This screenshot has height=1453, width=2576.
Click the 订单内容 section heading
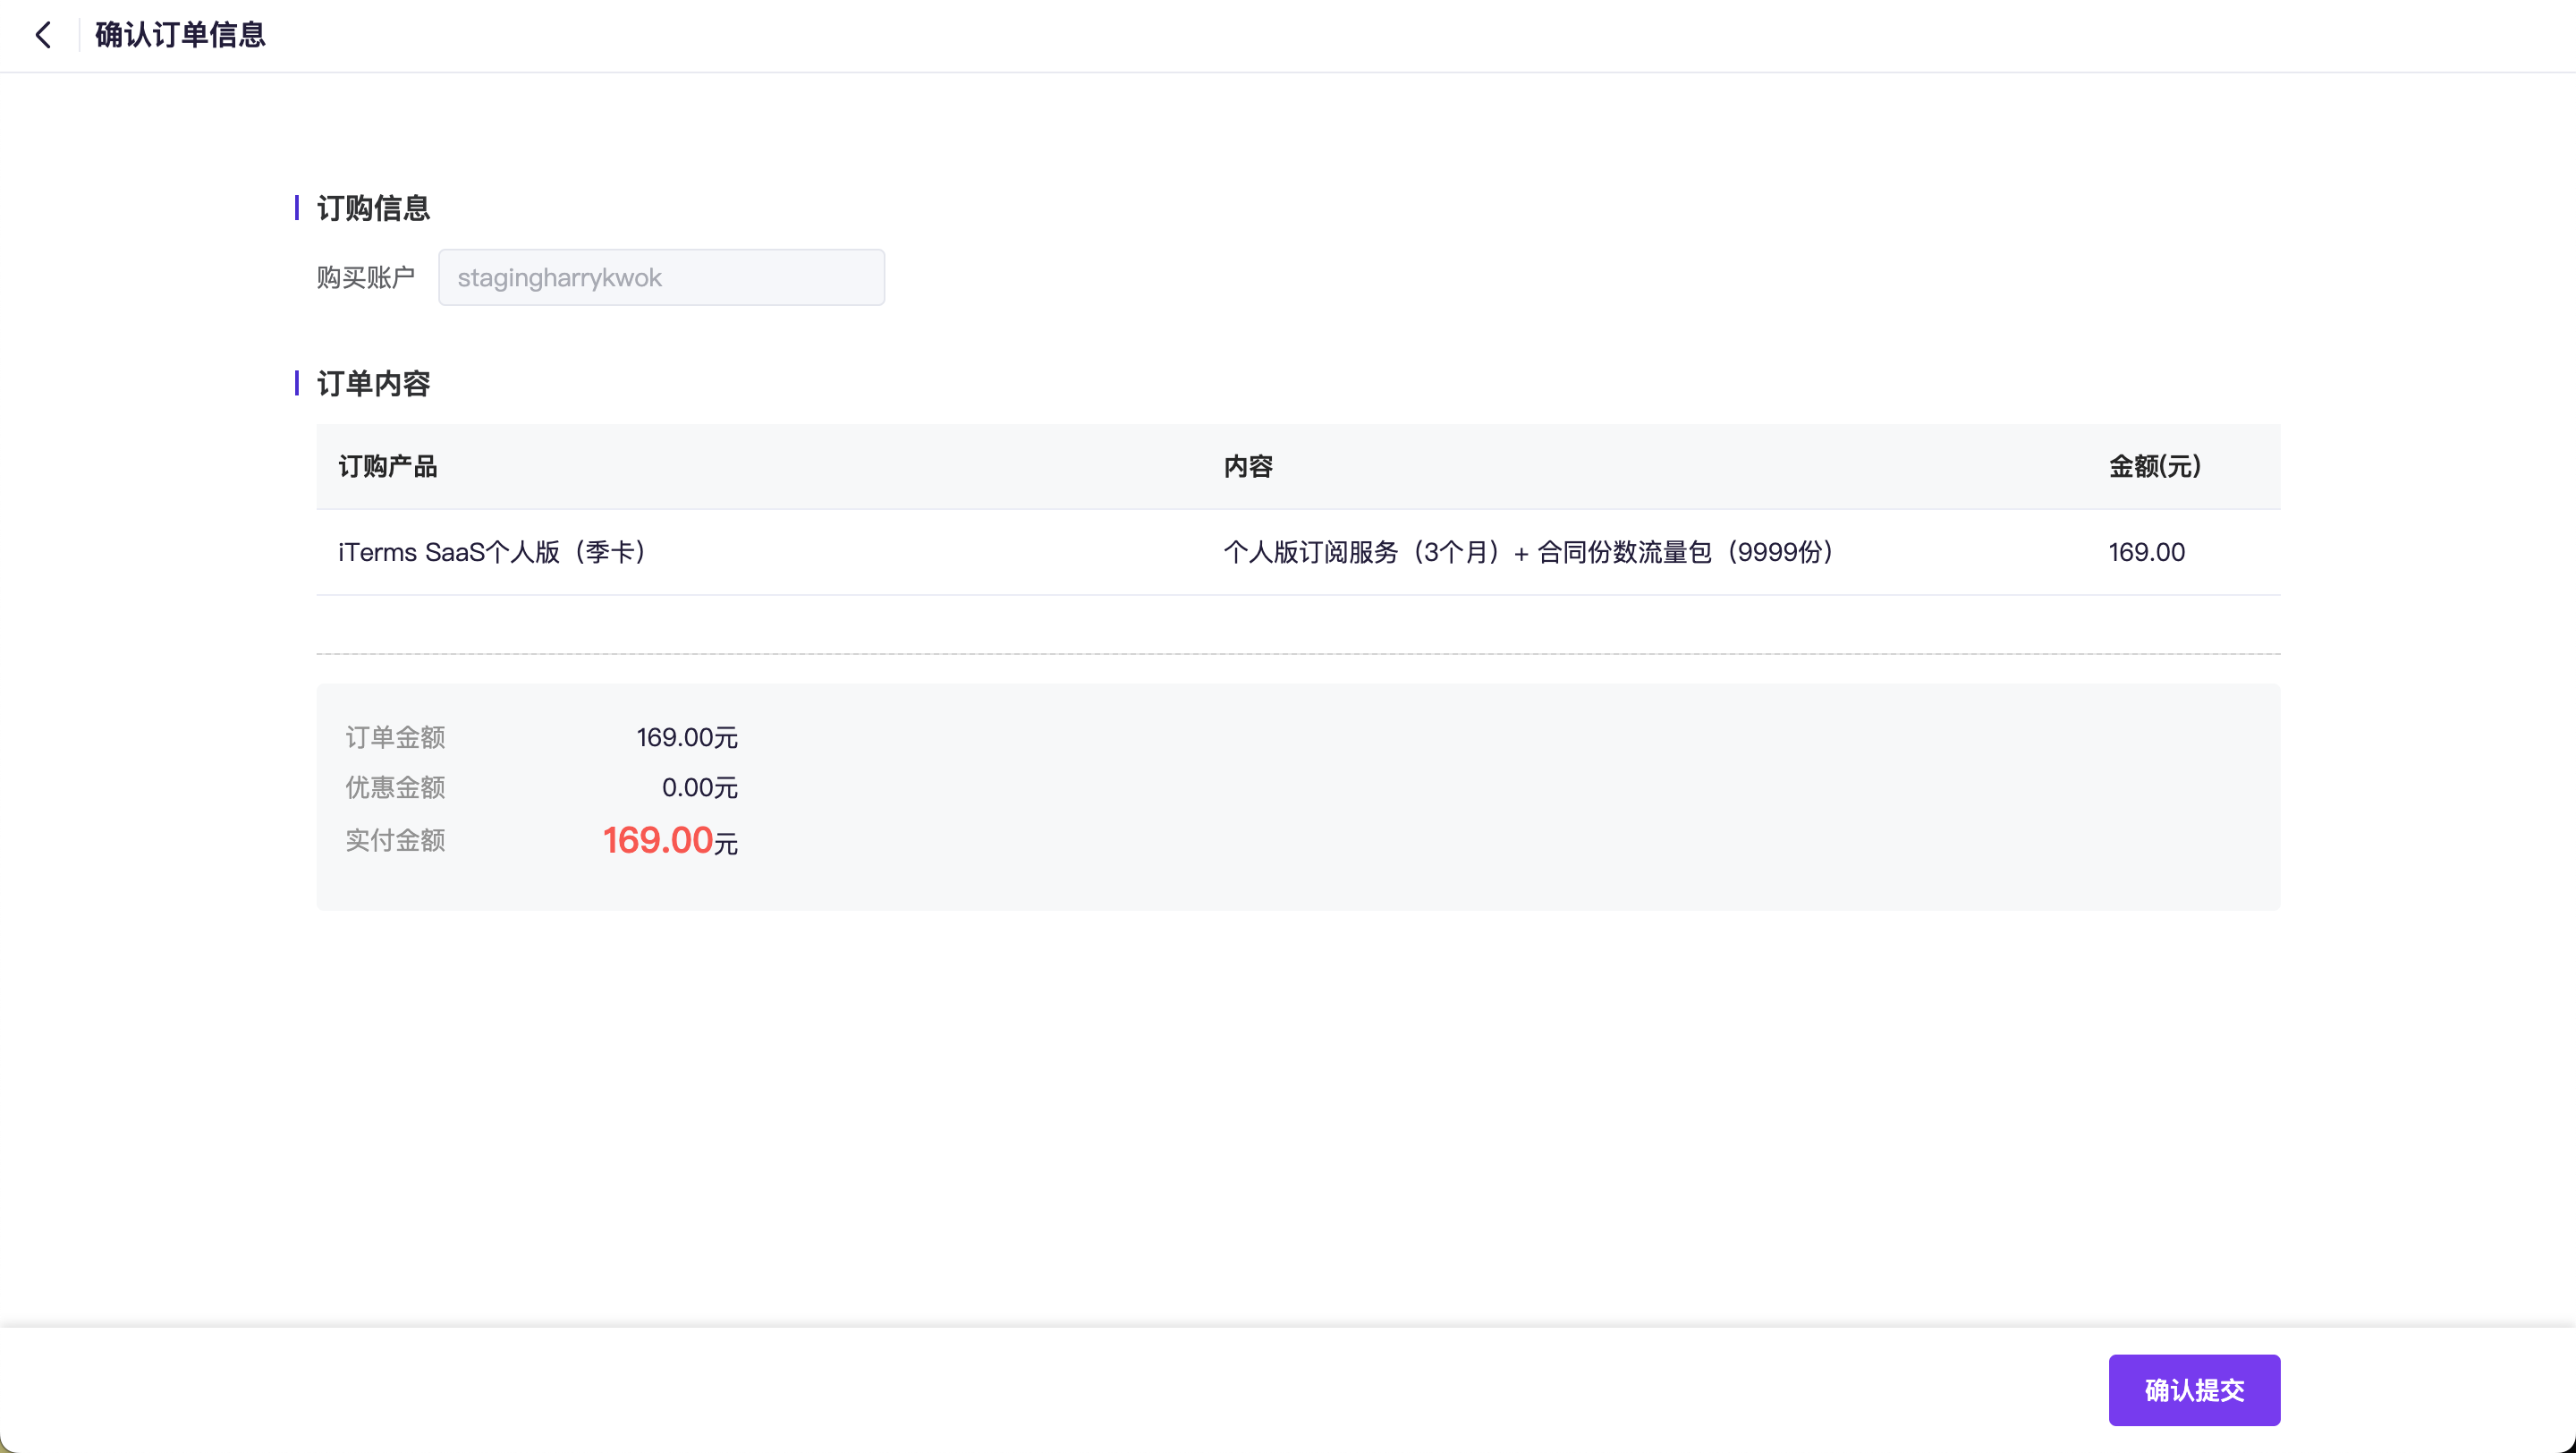[373, 383]
